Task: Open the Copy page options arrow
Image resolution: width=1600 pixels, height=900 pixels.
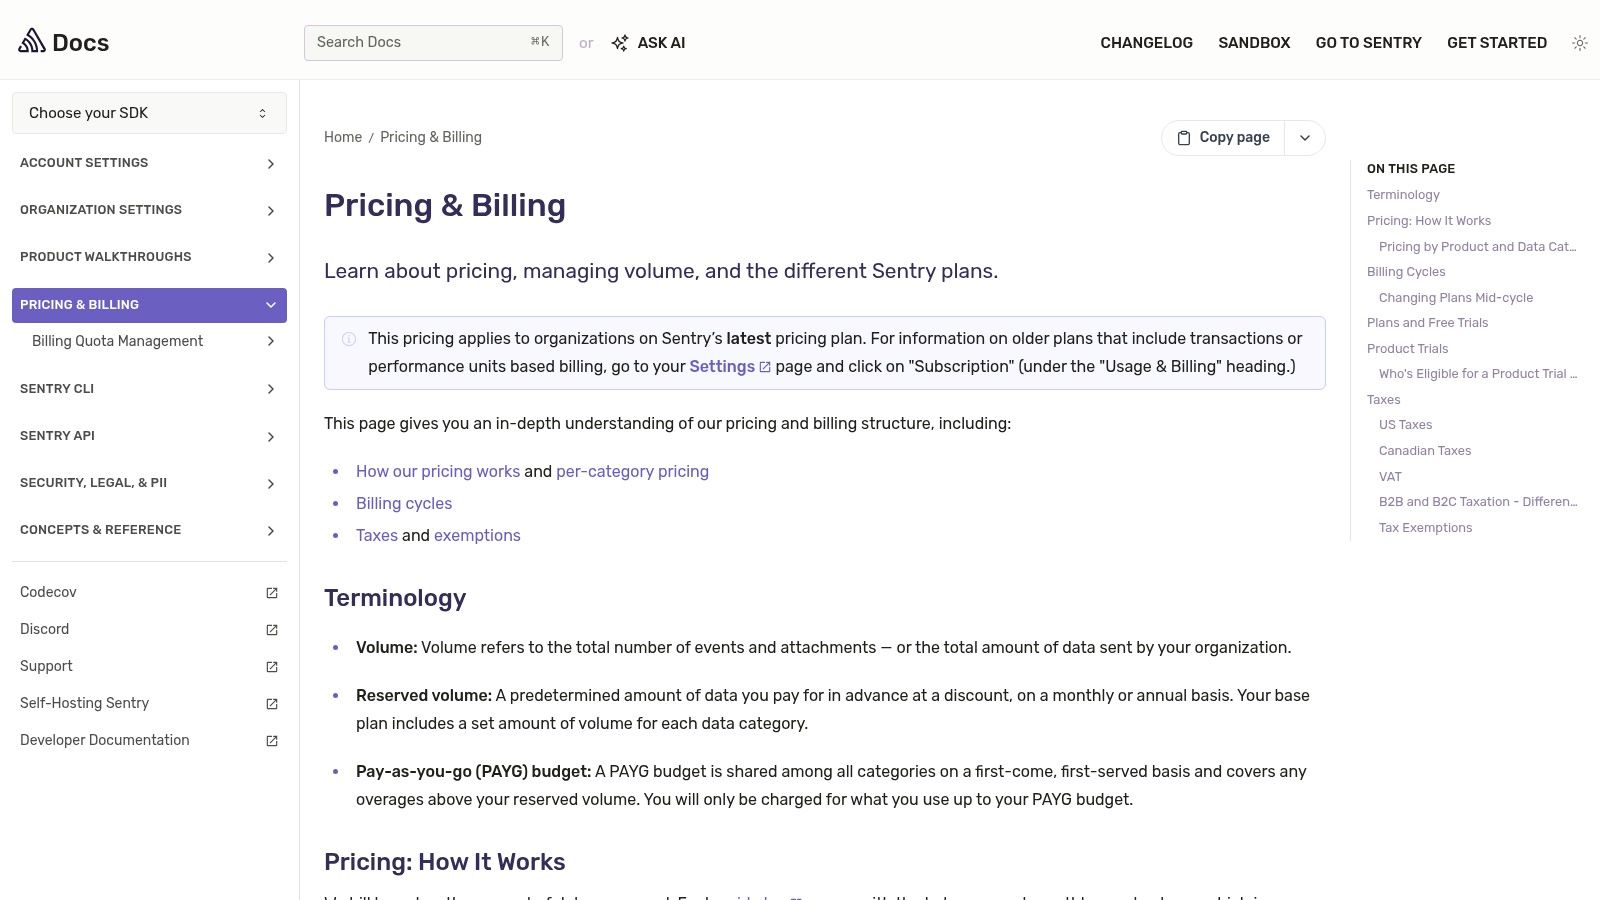Action: click(1305, 138)
